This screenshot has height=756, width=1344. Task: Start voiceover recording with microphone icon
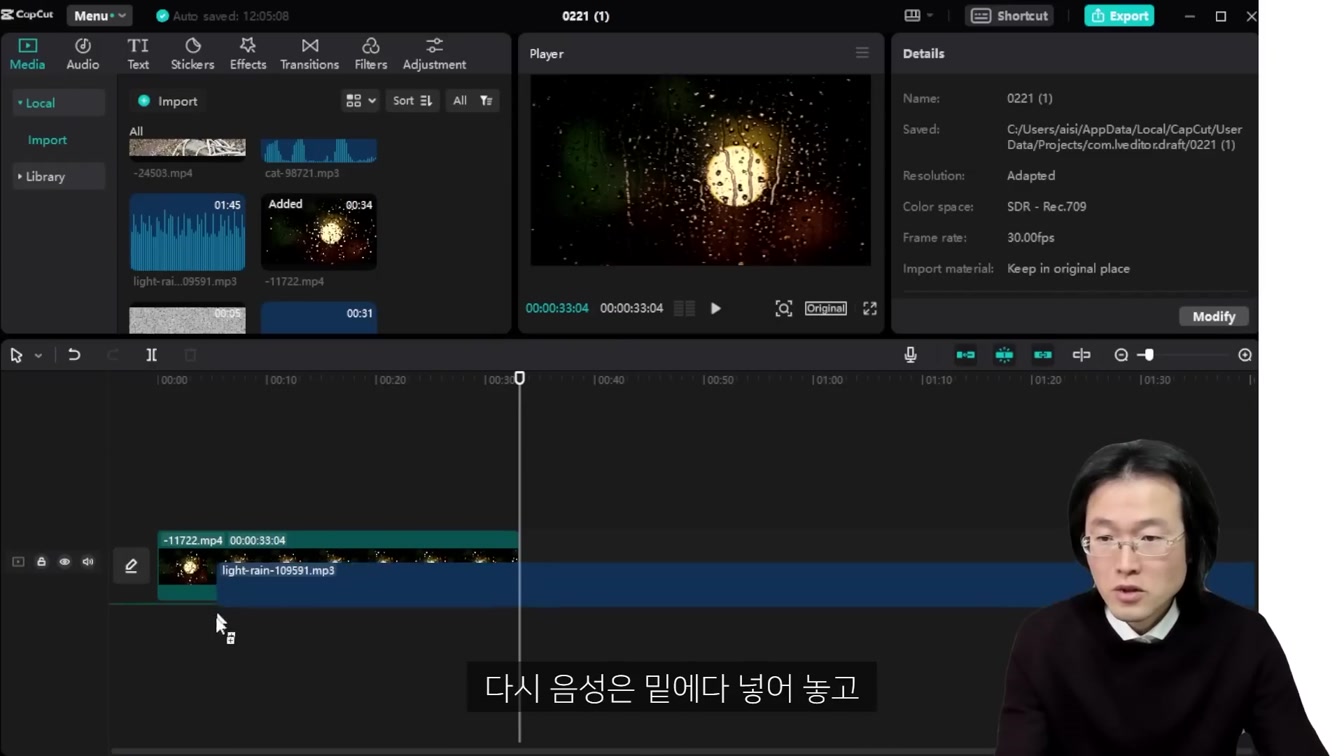(910, 355)
